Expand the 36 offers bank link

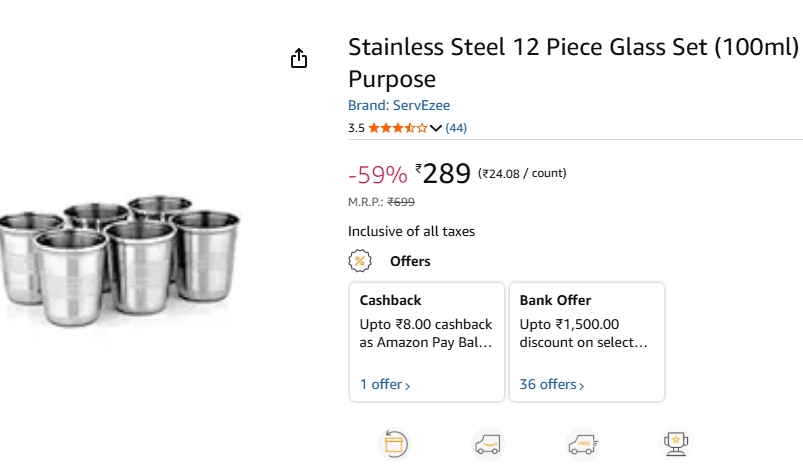click(551, 384)
